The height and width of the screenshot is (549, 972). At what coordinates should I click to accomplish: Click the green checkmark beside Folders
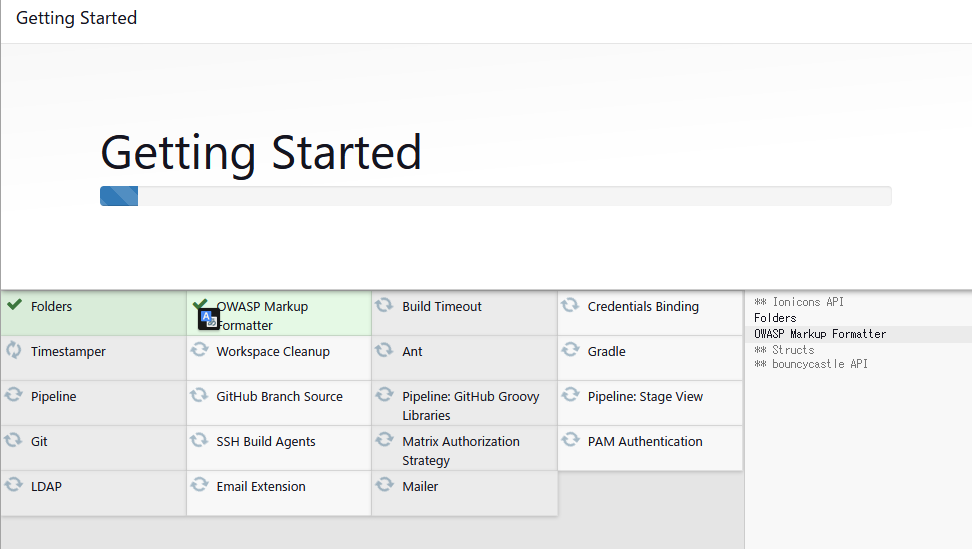[14, 304]
